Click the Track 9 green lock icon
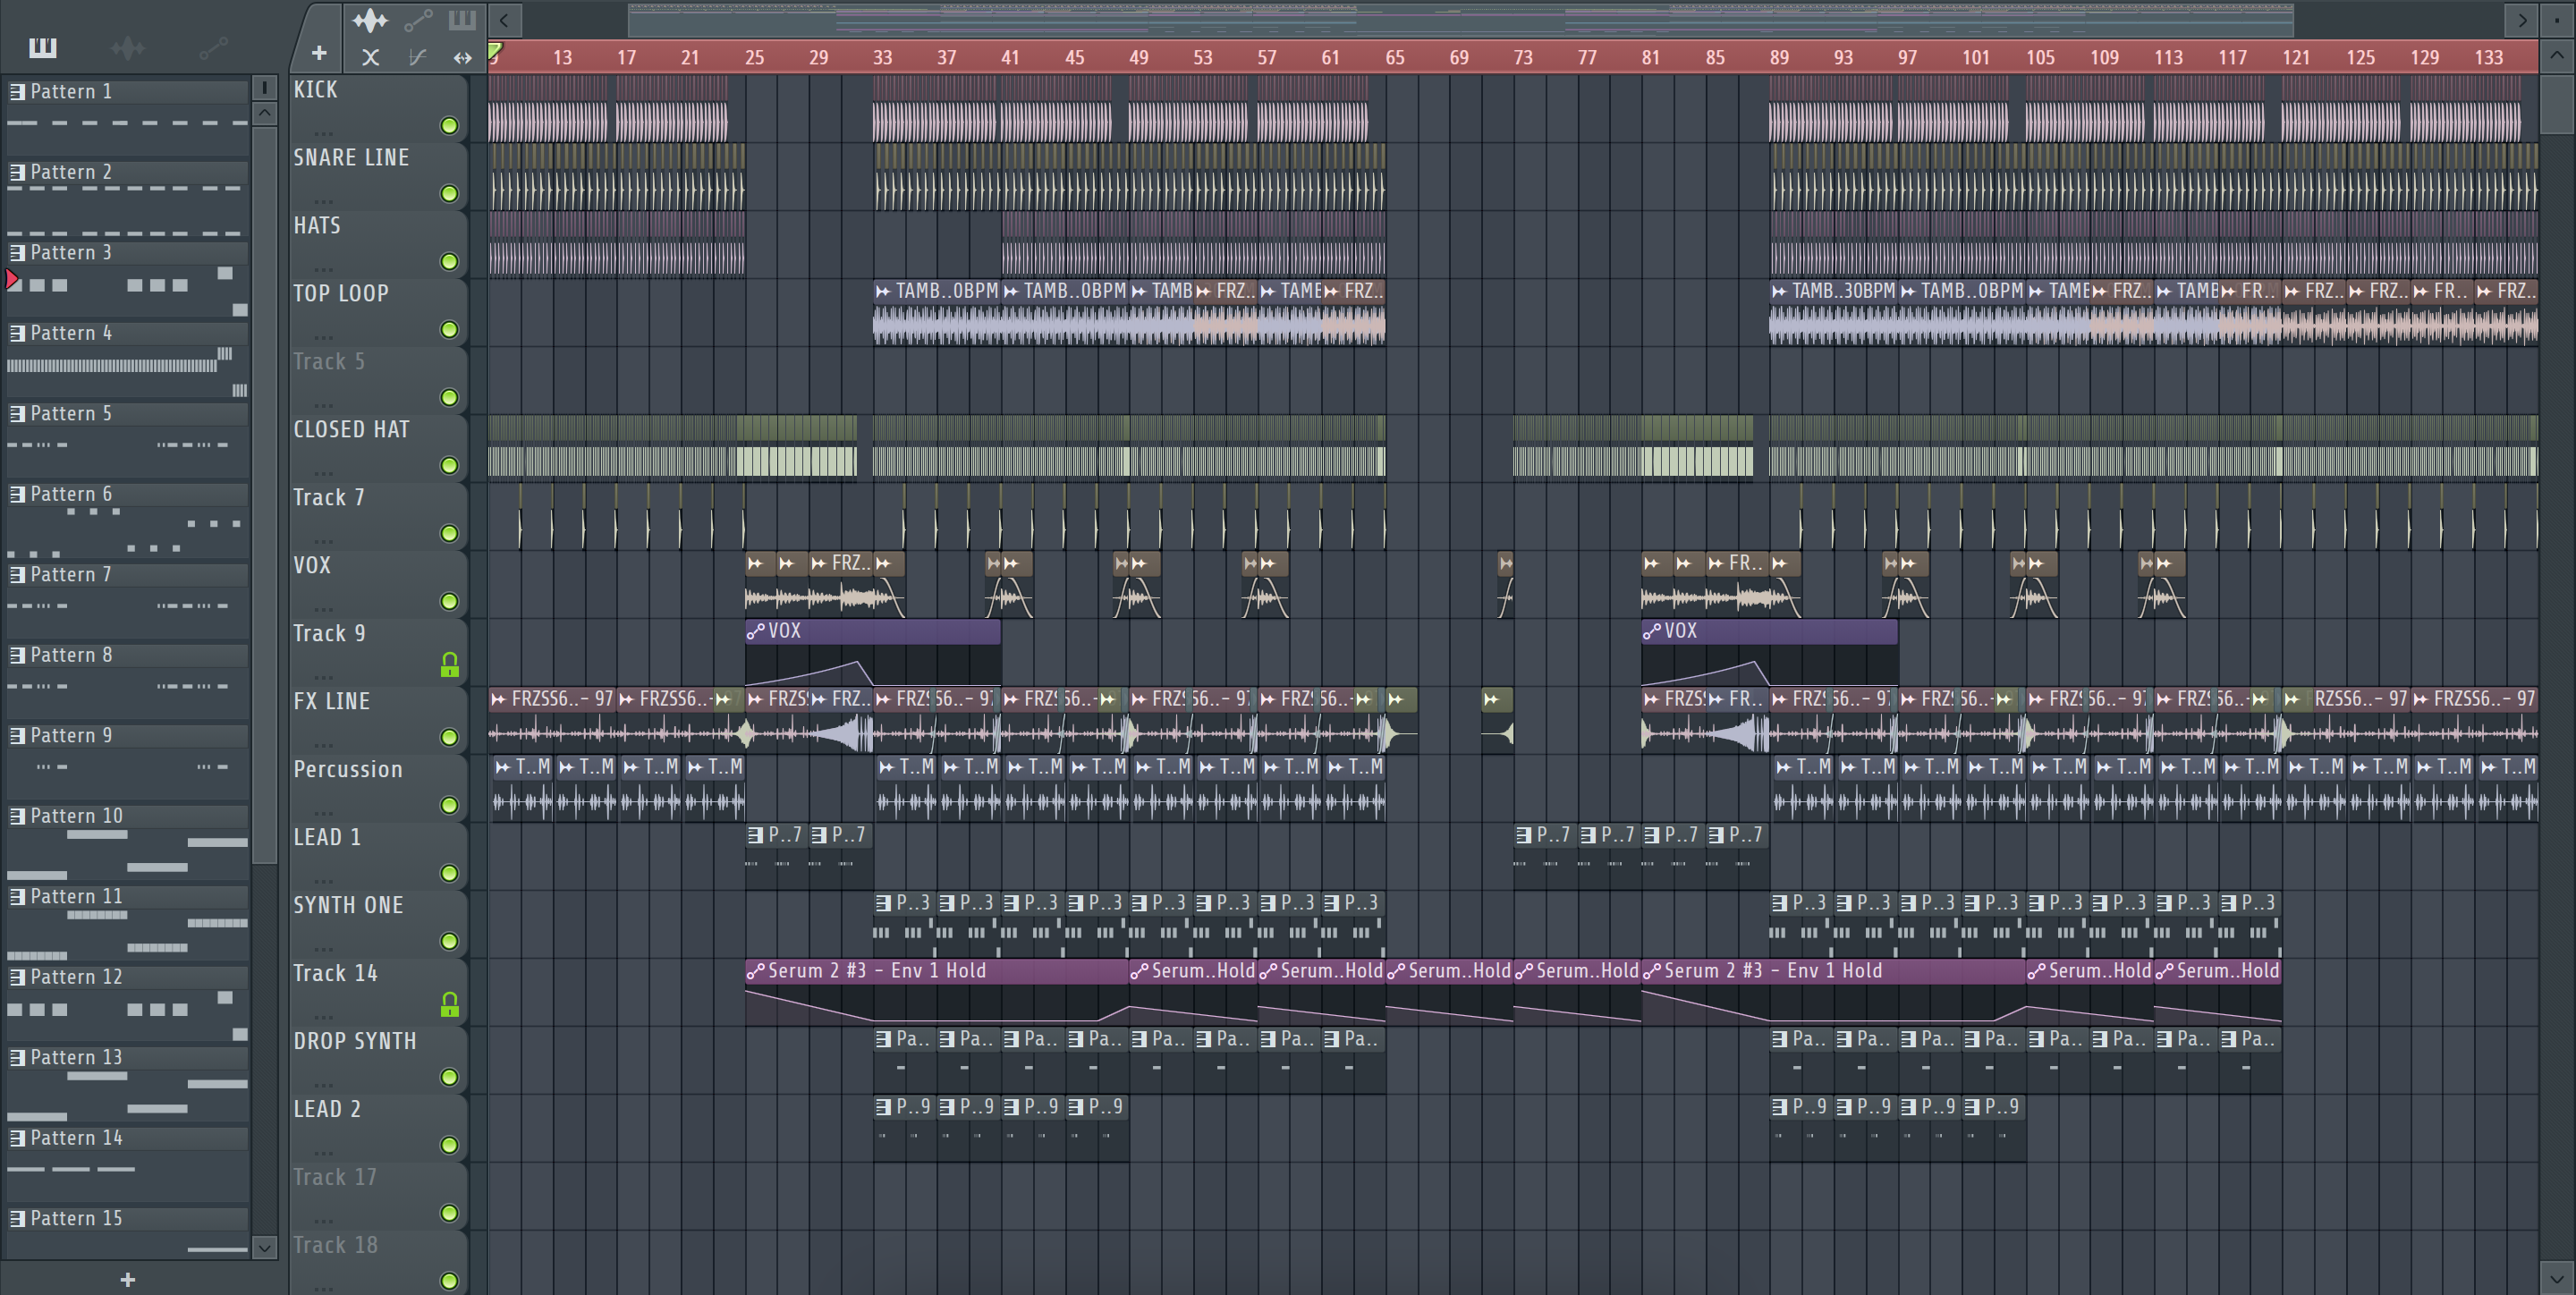Image resolution: width=2576 pixels, height=1295 pixels. [450, 664]
